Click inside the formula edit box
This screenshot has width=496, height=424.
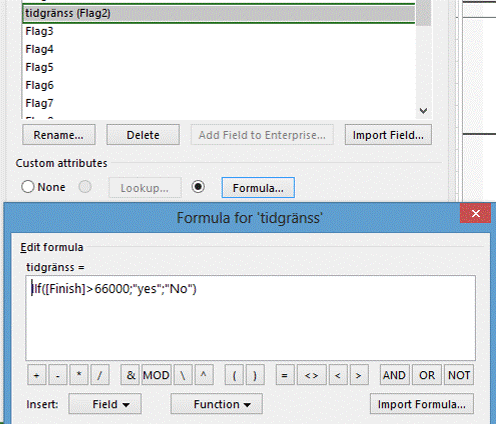tap(250, 318)
